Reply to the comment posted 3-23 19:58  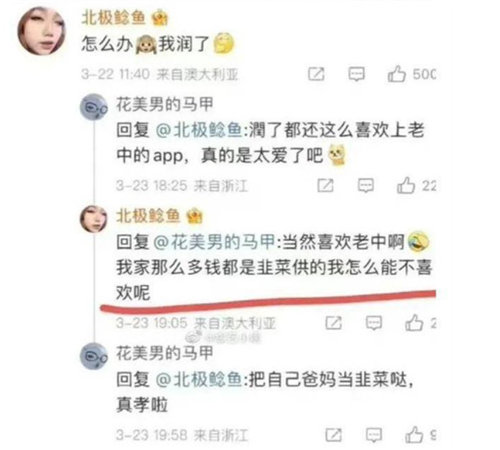(374, 435)
